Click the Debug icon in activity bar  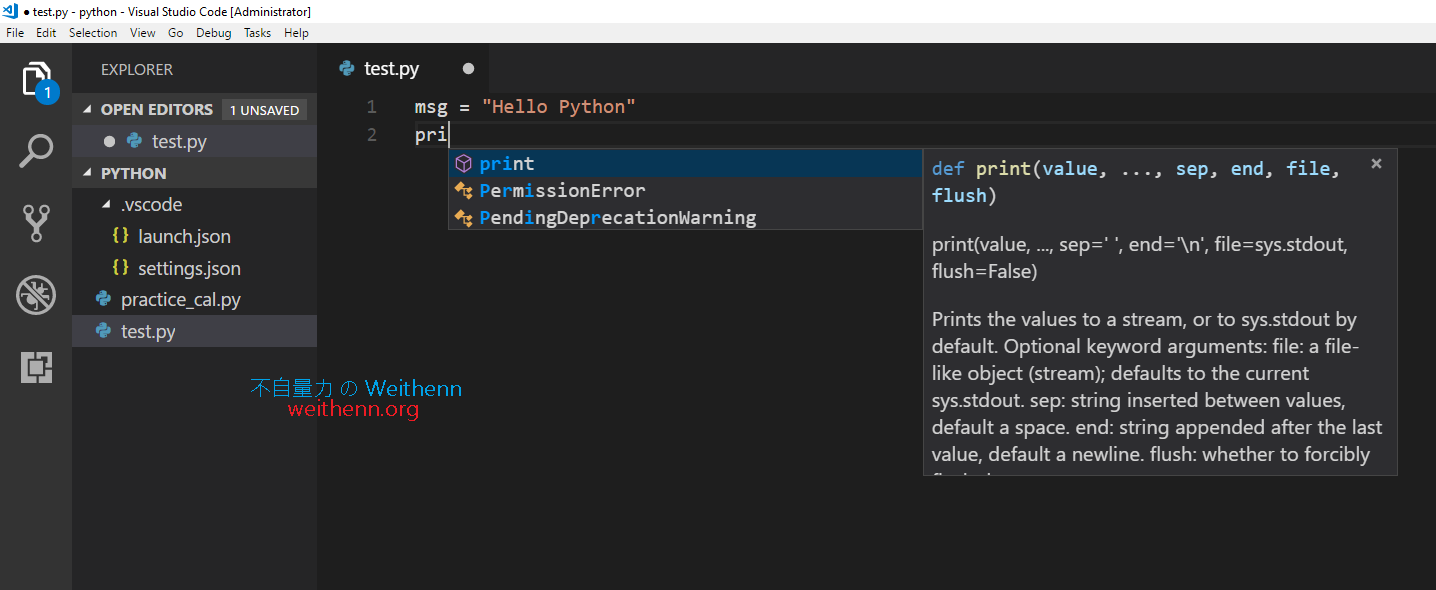[36, 295]
